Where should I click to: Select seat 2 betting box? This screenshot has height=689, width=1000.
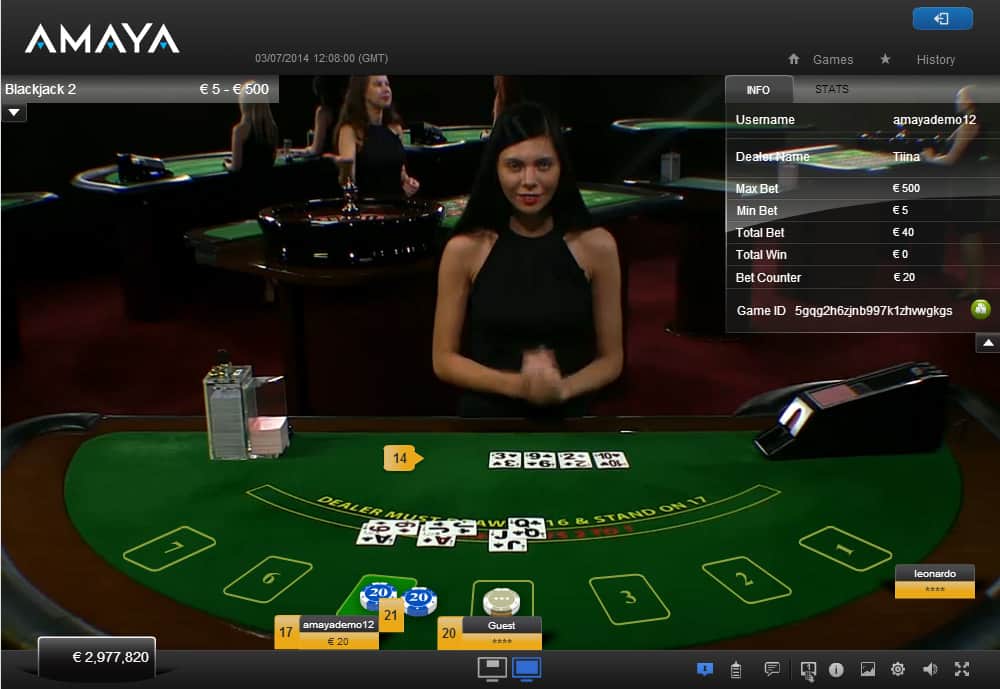pyautogui.click(x=746, y=579)
